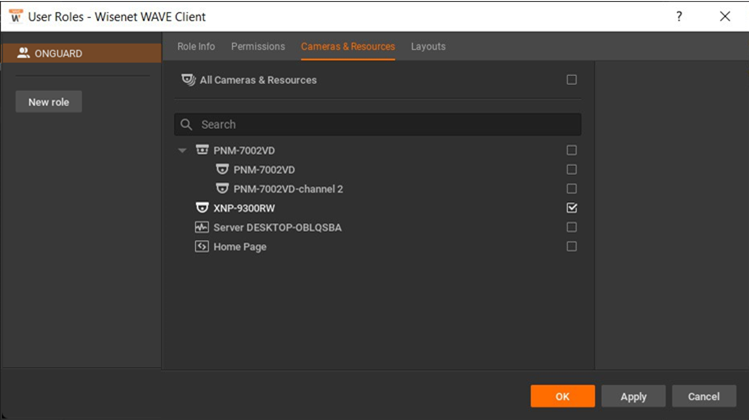Select the PNM-7002VD group row label
The width and height of the screenshot is (749, 420).
pos(244,151)
